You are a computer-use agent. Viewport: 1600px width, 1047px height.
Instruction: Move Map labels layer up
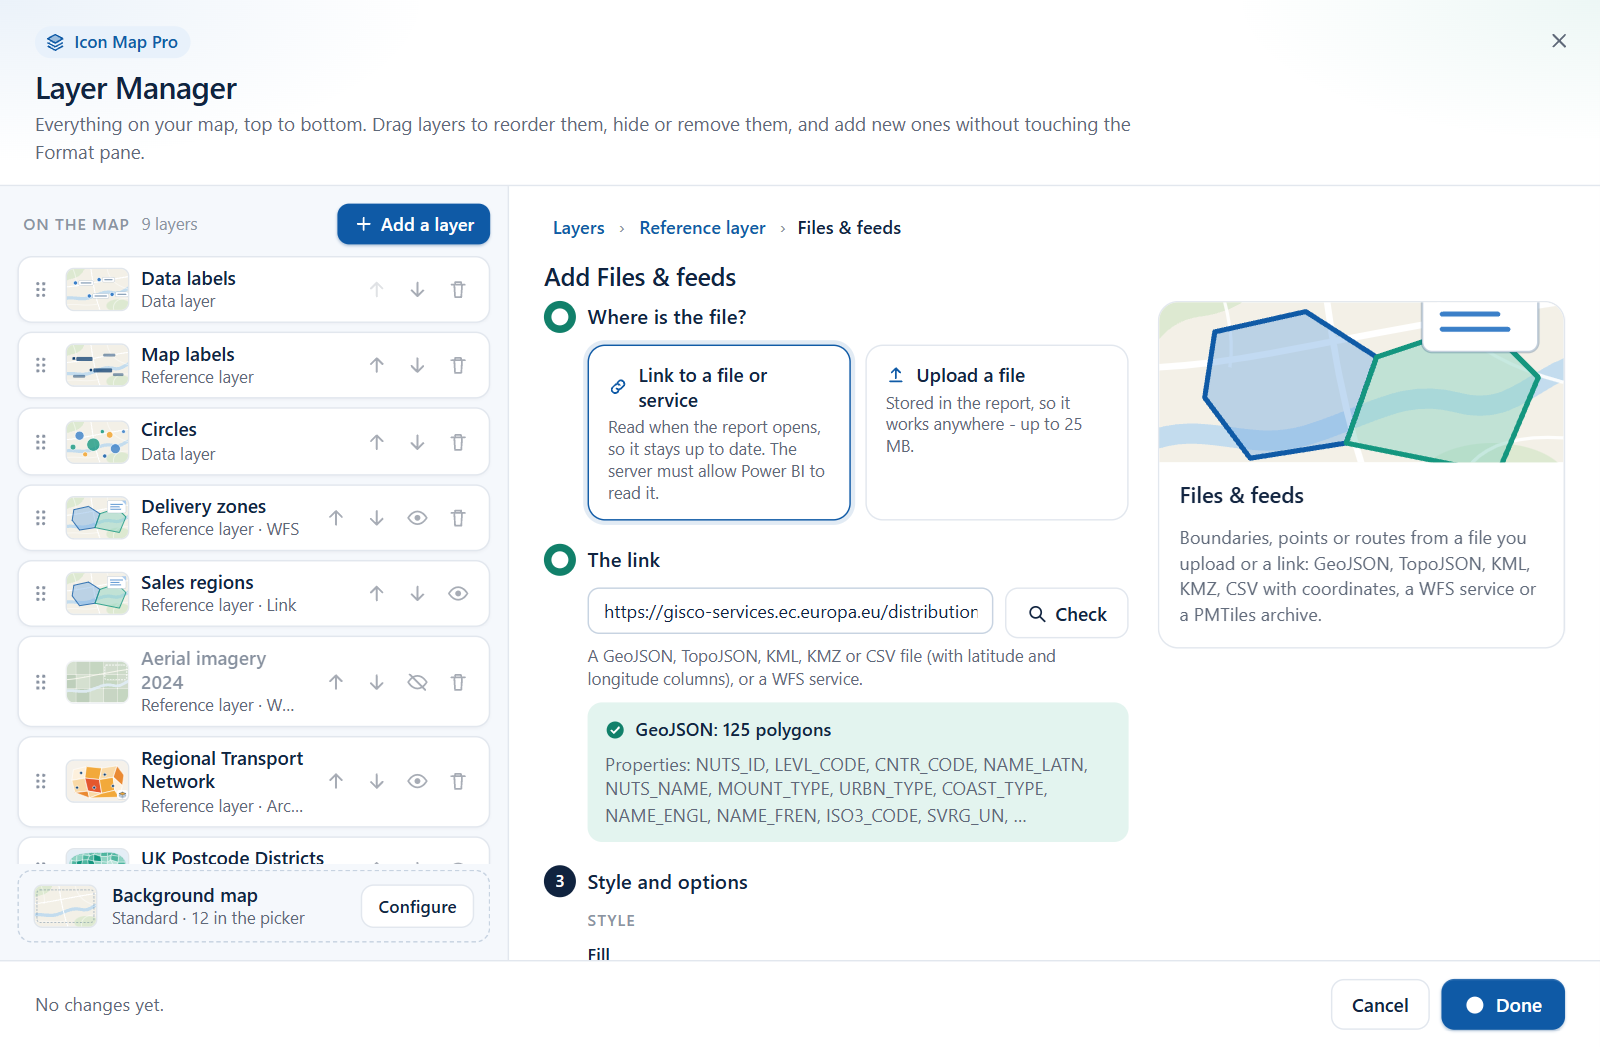tap(377, 366)
